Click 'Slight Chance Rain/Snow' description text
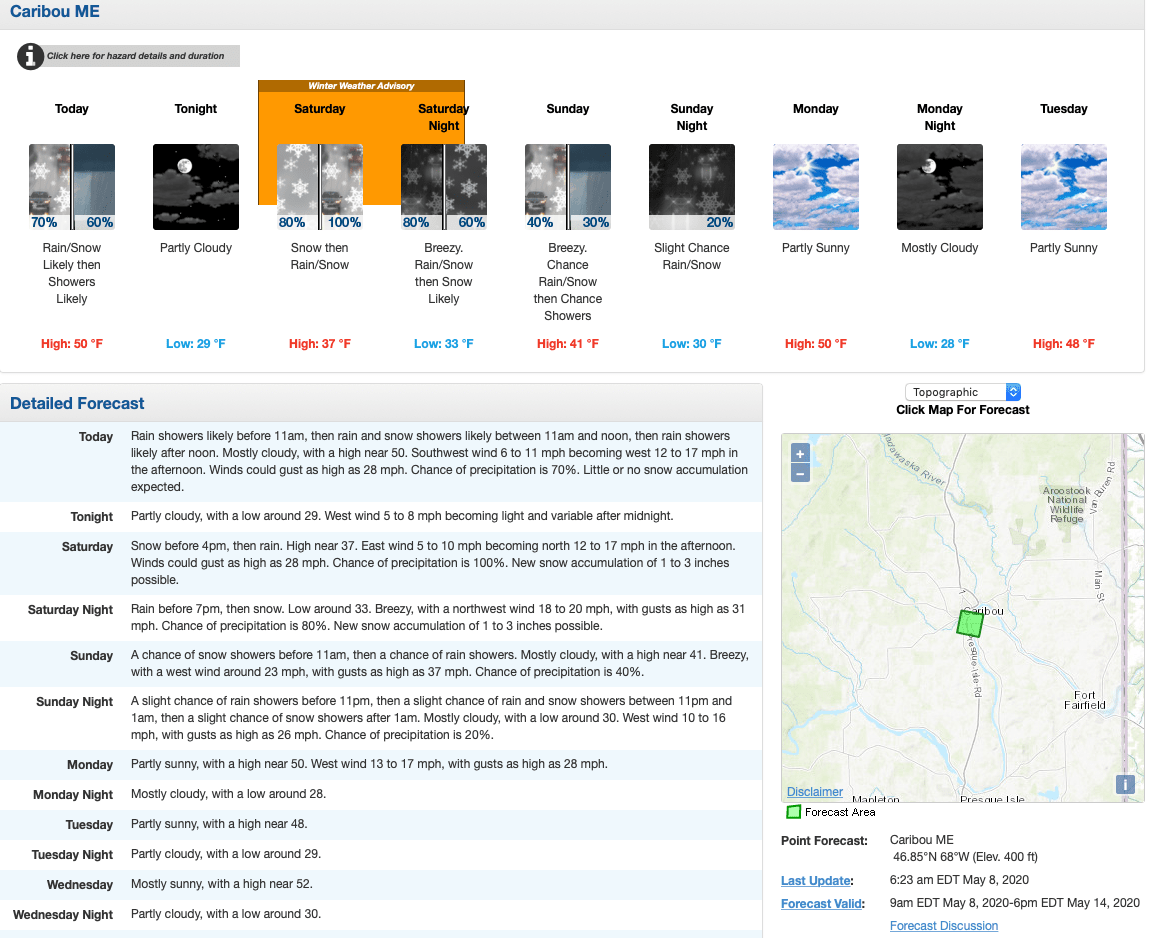The image size is (1153, 938). tap(692, 257)
